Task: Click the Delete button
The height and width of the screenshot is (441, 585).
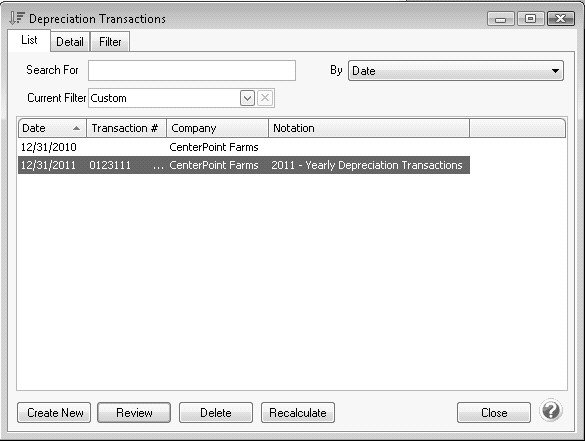Action: pos(216,413)
